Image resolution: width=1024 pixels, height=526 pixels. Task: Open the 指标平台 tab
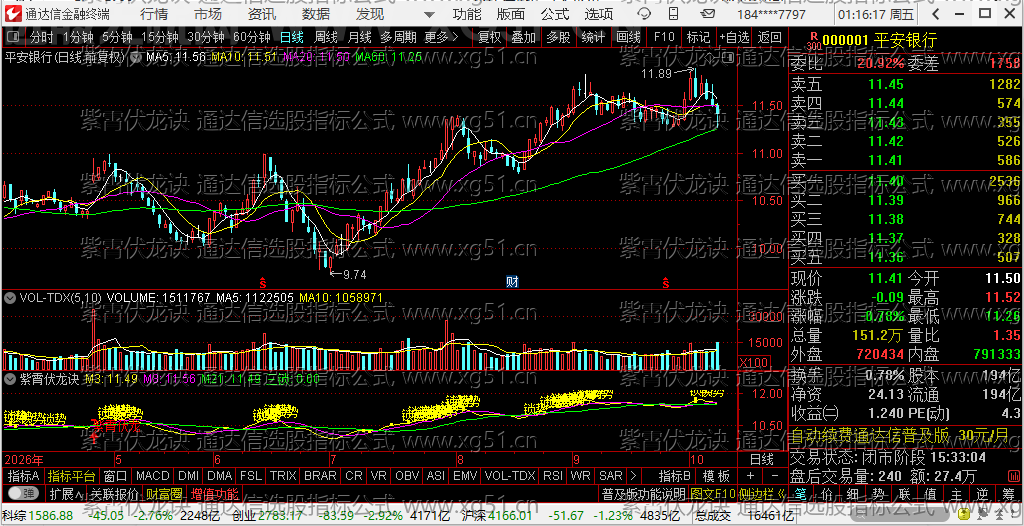[x=72, y=476]
